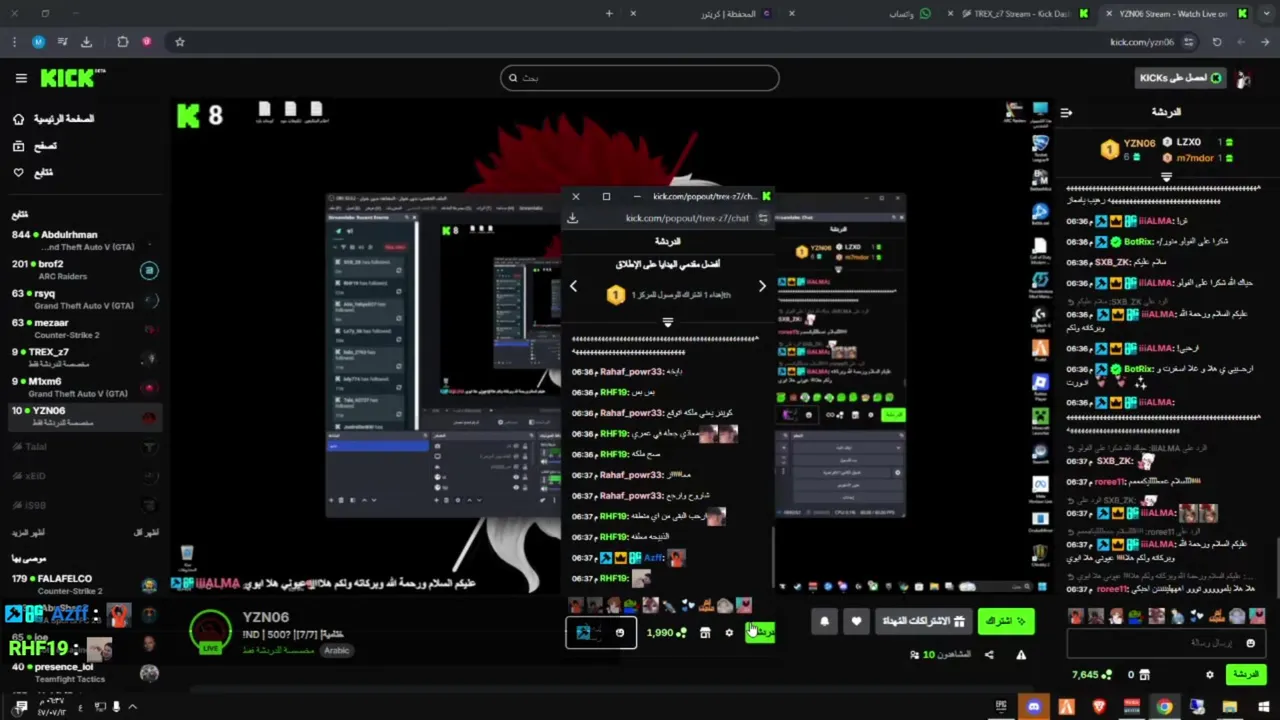Open the chat shop icon
The image size is (1280, 720).
point(1146,675)
